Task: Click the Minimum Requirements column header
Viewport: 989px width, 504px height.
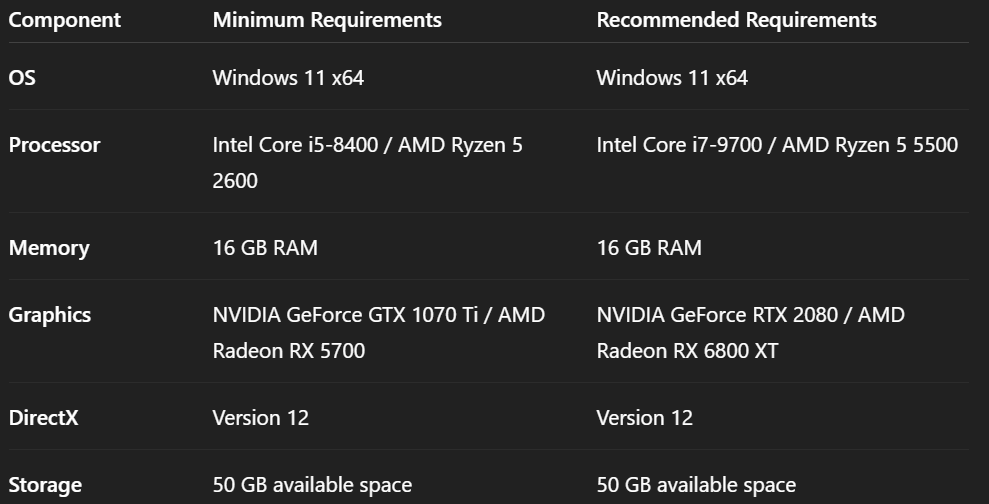Action: [327, 20]
